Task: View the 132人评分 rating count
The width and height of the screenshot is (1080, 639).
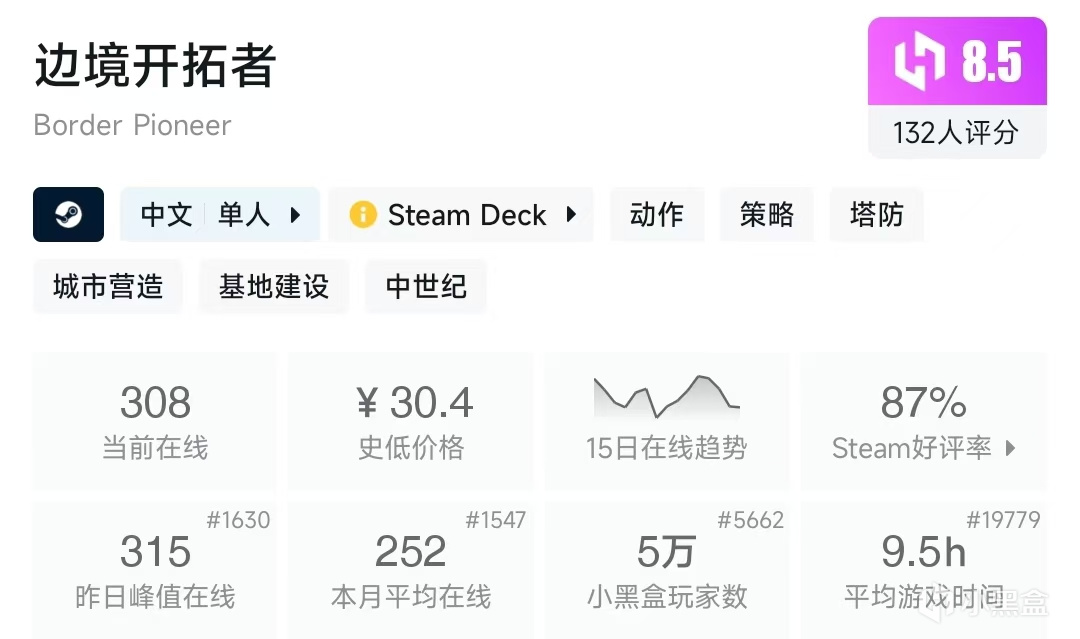Action: (x=956, y=132)
